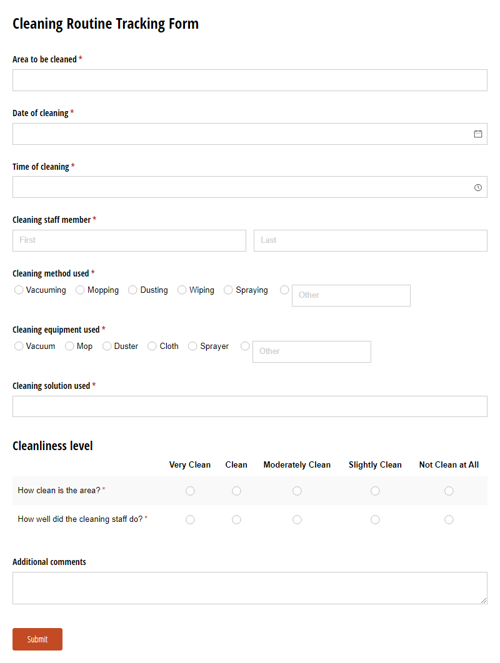Click the clock icon in time field
The width and height of the screenshot is (500, 663).
[x=478, y=187]
